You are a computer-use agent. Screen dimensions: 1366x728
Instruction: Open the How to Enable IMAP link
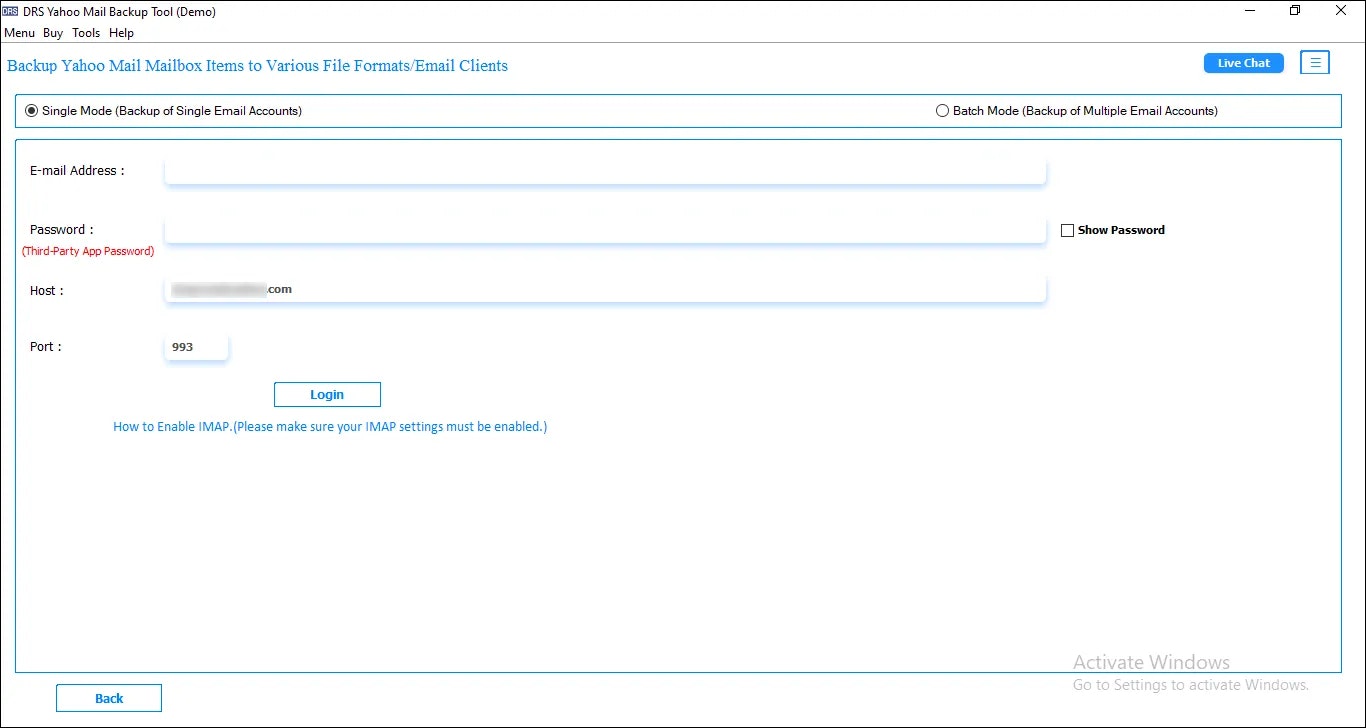(330, 427)
